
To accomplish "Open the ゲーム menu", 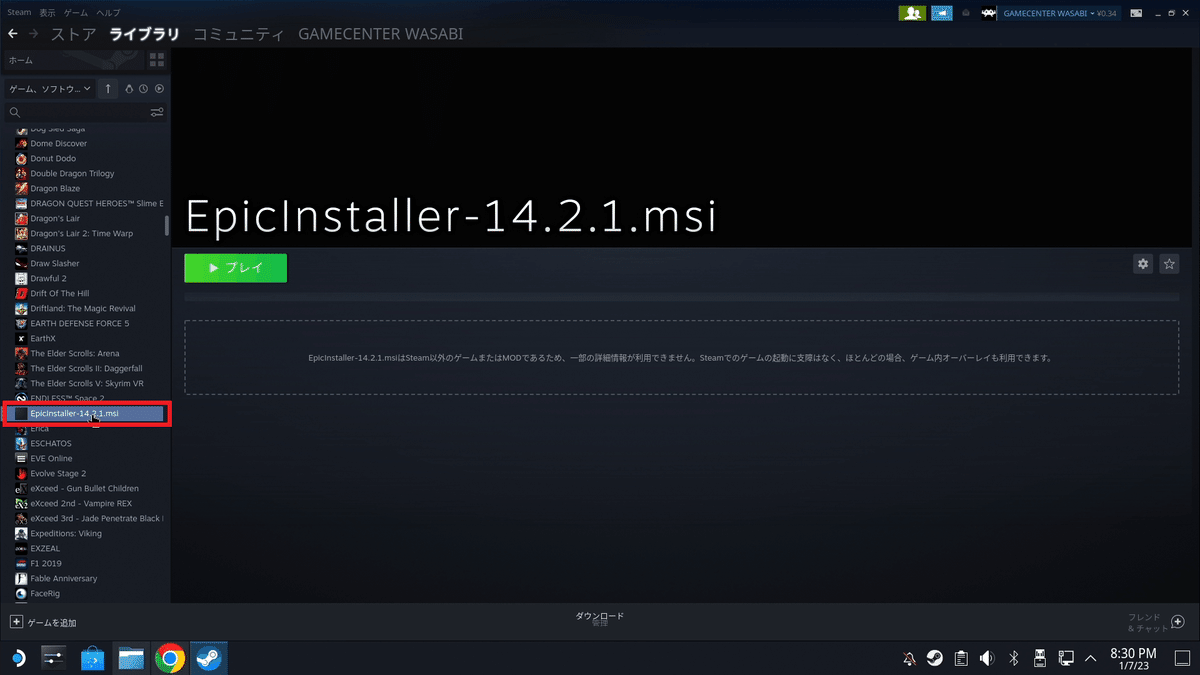I will tap(76, 12).
